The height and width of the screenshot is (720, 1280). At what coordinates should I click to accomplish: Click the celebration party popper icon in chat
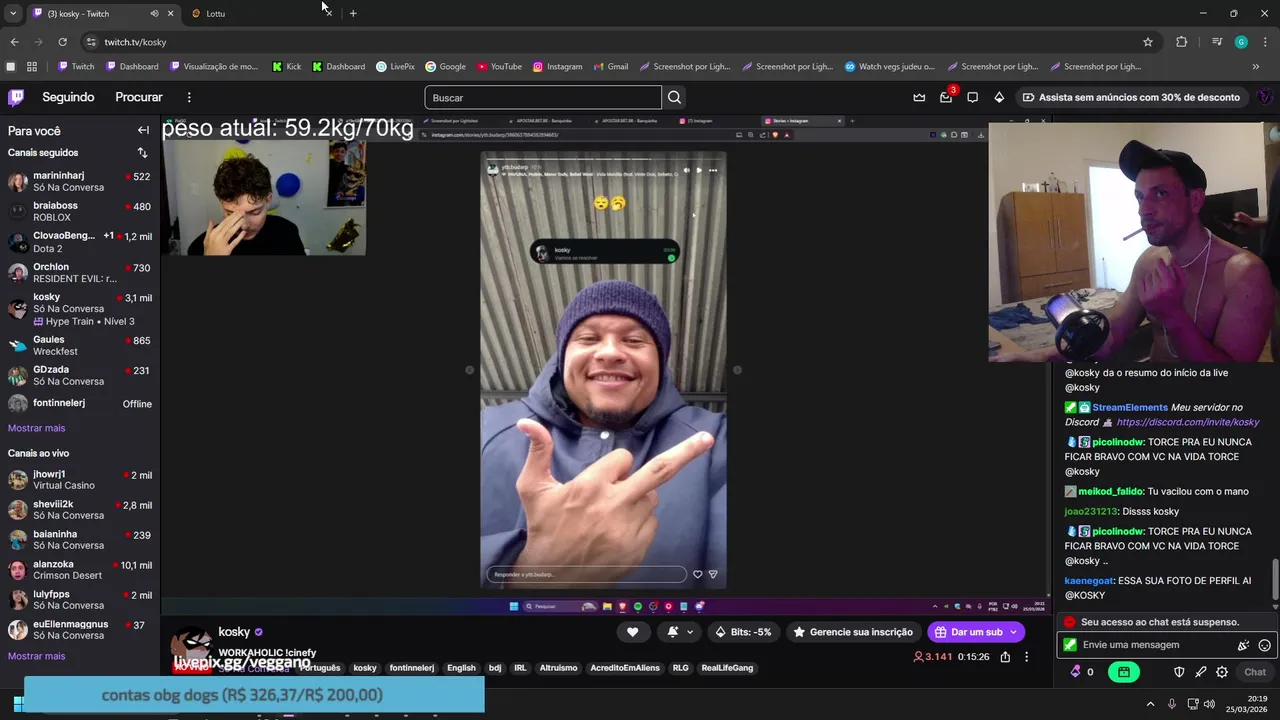pyautogui.click(x=1243, y=645)
